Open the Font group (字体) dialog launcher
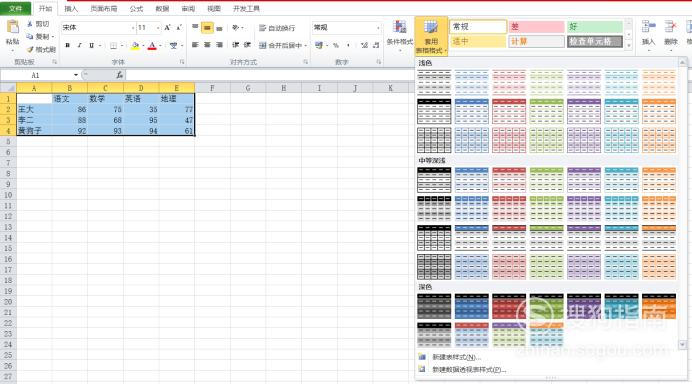 pyautogui.click(x=182, y=62)
